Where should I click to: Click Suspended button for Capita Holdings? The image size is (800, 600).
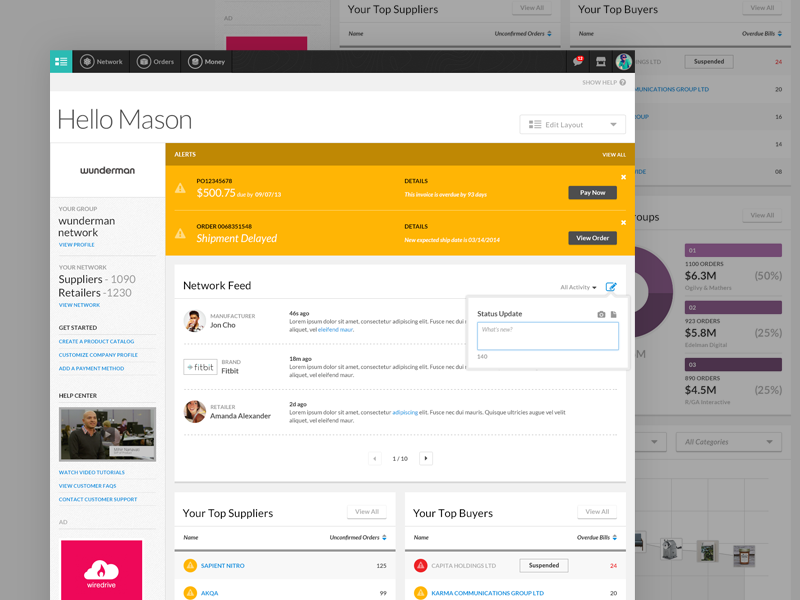[x=544, y=565]
